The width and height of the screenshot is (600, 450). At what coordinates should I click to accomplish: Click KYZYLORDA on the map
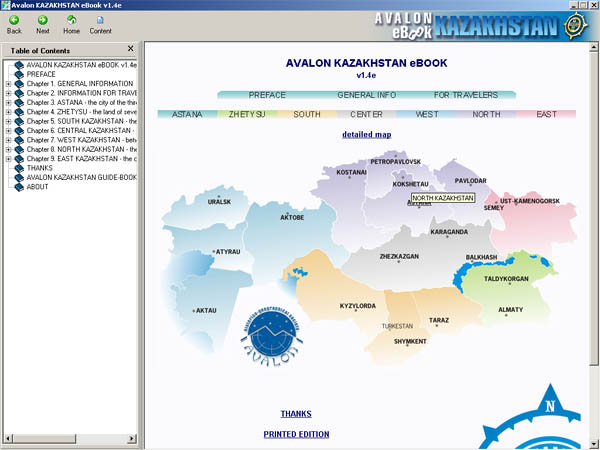pyautogui.click(x=358, y=306)
